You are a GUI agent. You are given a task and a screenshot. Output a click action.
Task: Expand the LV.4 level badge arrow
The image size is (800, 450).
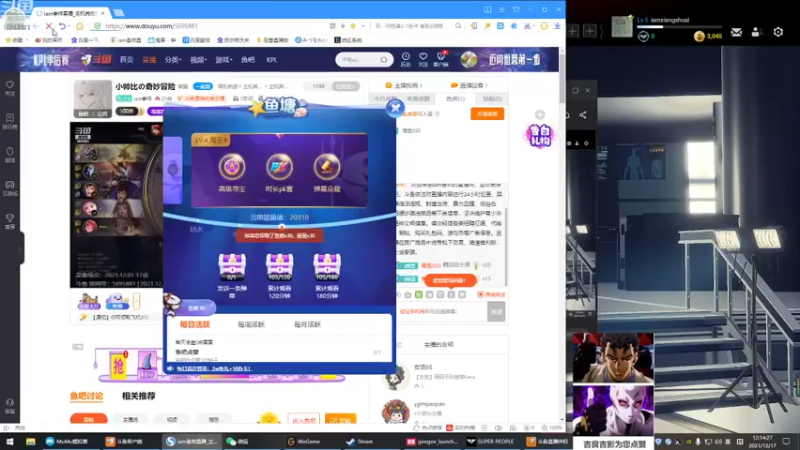211,140
